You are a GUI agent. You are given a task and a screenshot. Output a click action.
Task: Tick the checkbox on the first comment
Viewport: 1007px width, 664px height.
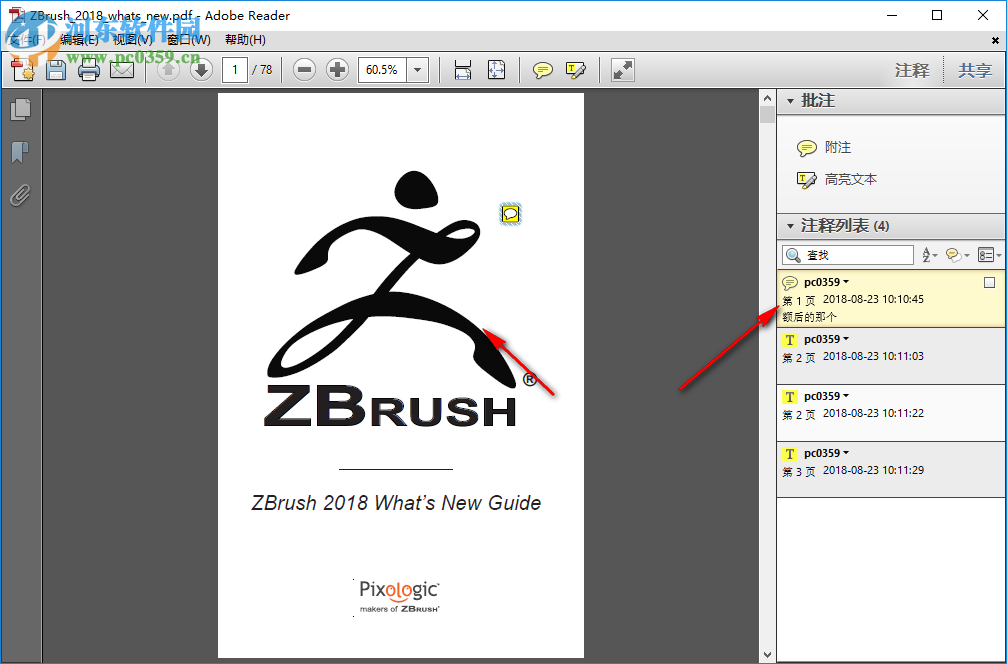pyautogui.click(x=990, y=282)
